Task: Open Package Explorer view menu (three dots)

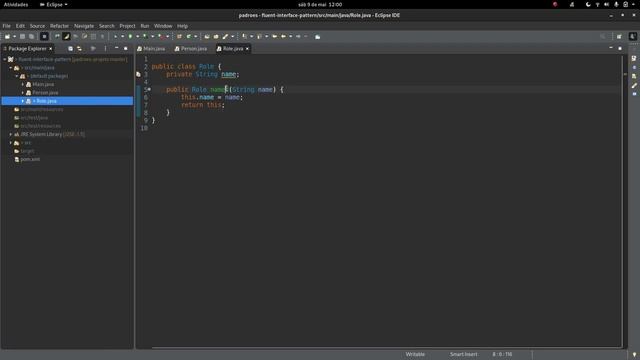Action: 105,49
